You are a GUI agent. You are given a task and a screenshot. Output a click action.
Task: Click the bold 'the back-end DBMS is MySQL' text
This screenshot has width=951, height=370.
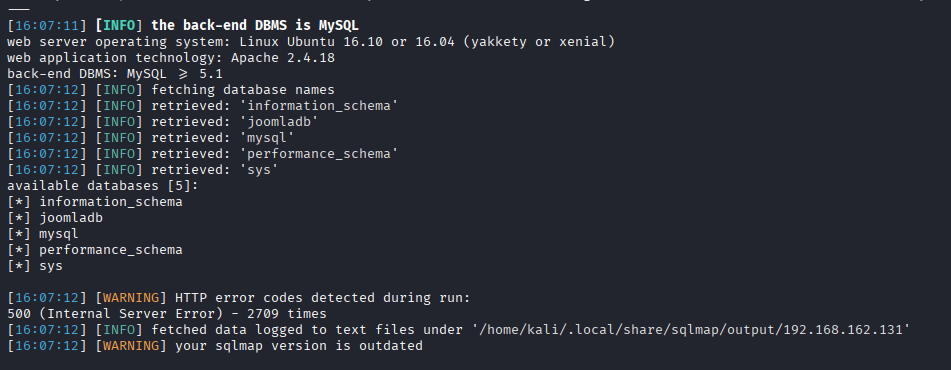[255, 26]
